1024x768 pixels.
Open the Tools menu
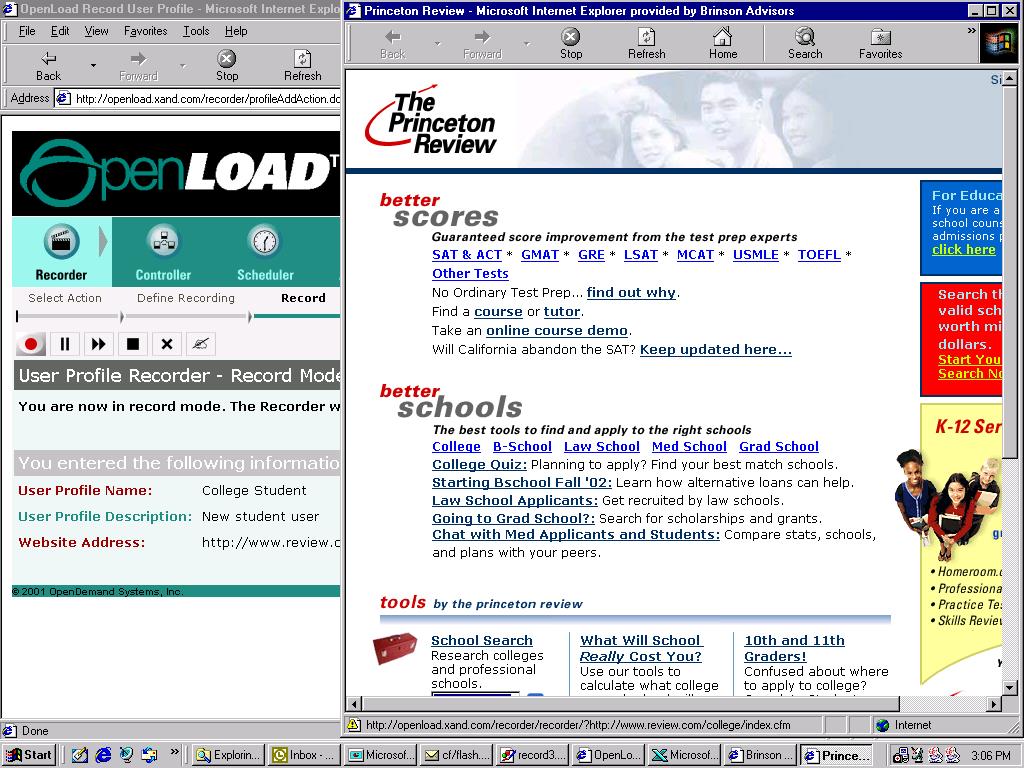196,31
